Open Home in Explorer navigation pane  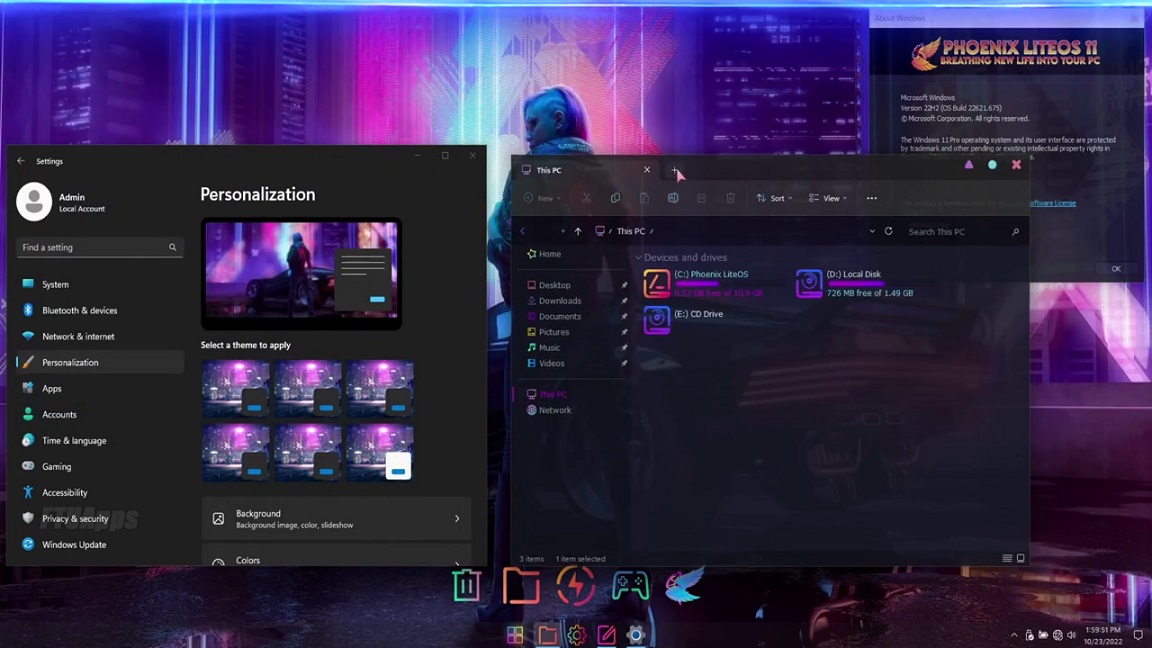(544, 254)
